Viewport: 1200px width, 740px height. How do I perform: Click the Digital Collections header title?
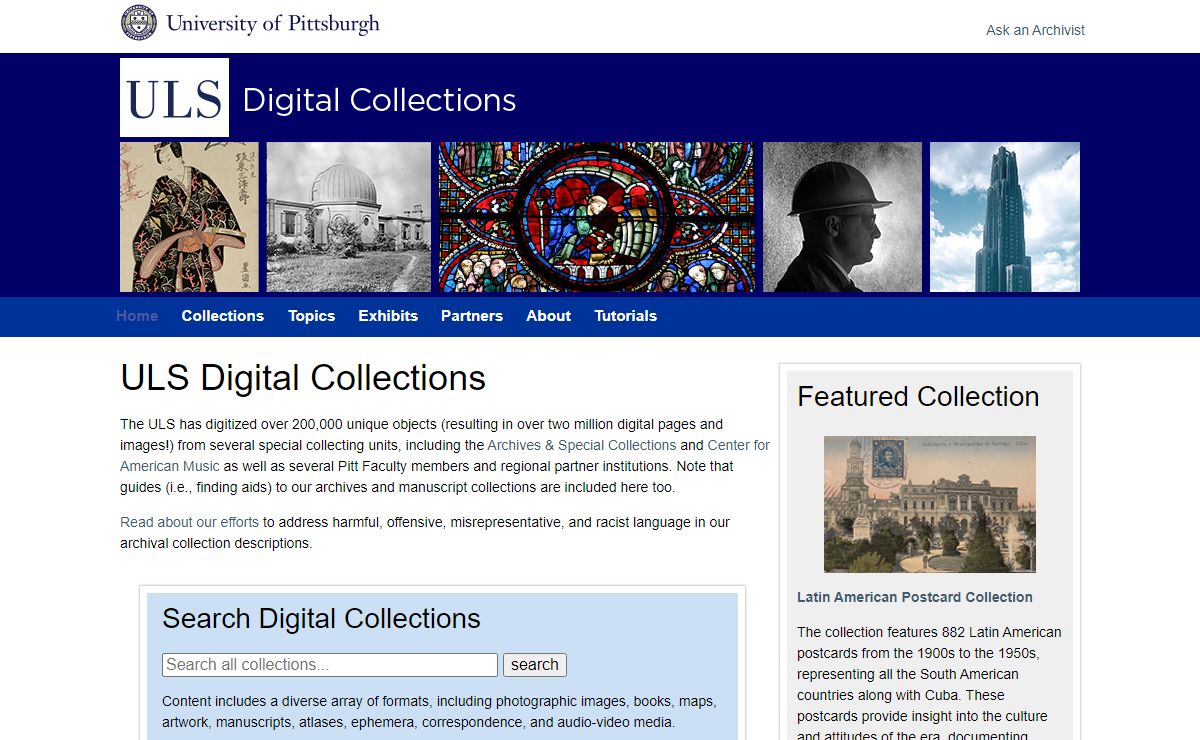pos(379,100)
